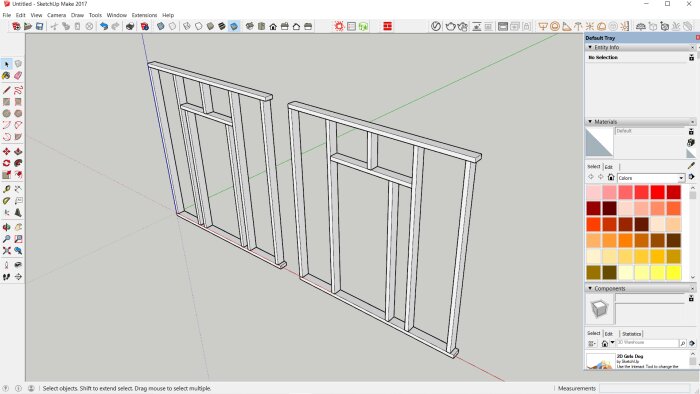Screen dimensions: 700x394
Task: Toggle X-ray face style
Action: [161, 26]
